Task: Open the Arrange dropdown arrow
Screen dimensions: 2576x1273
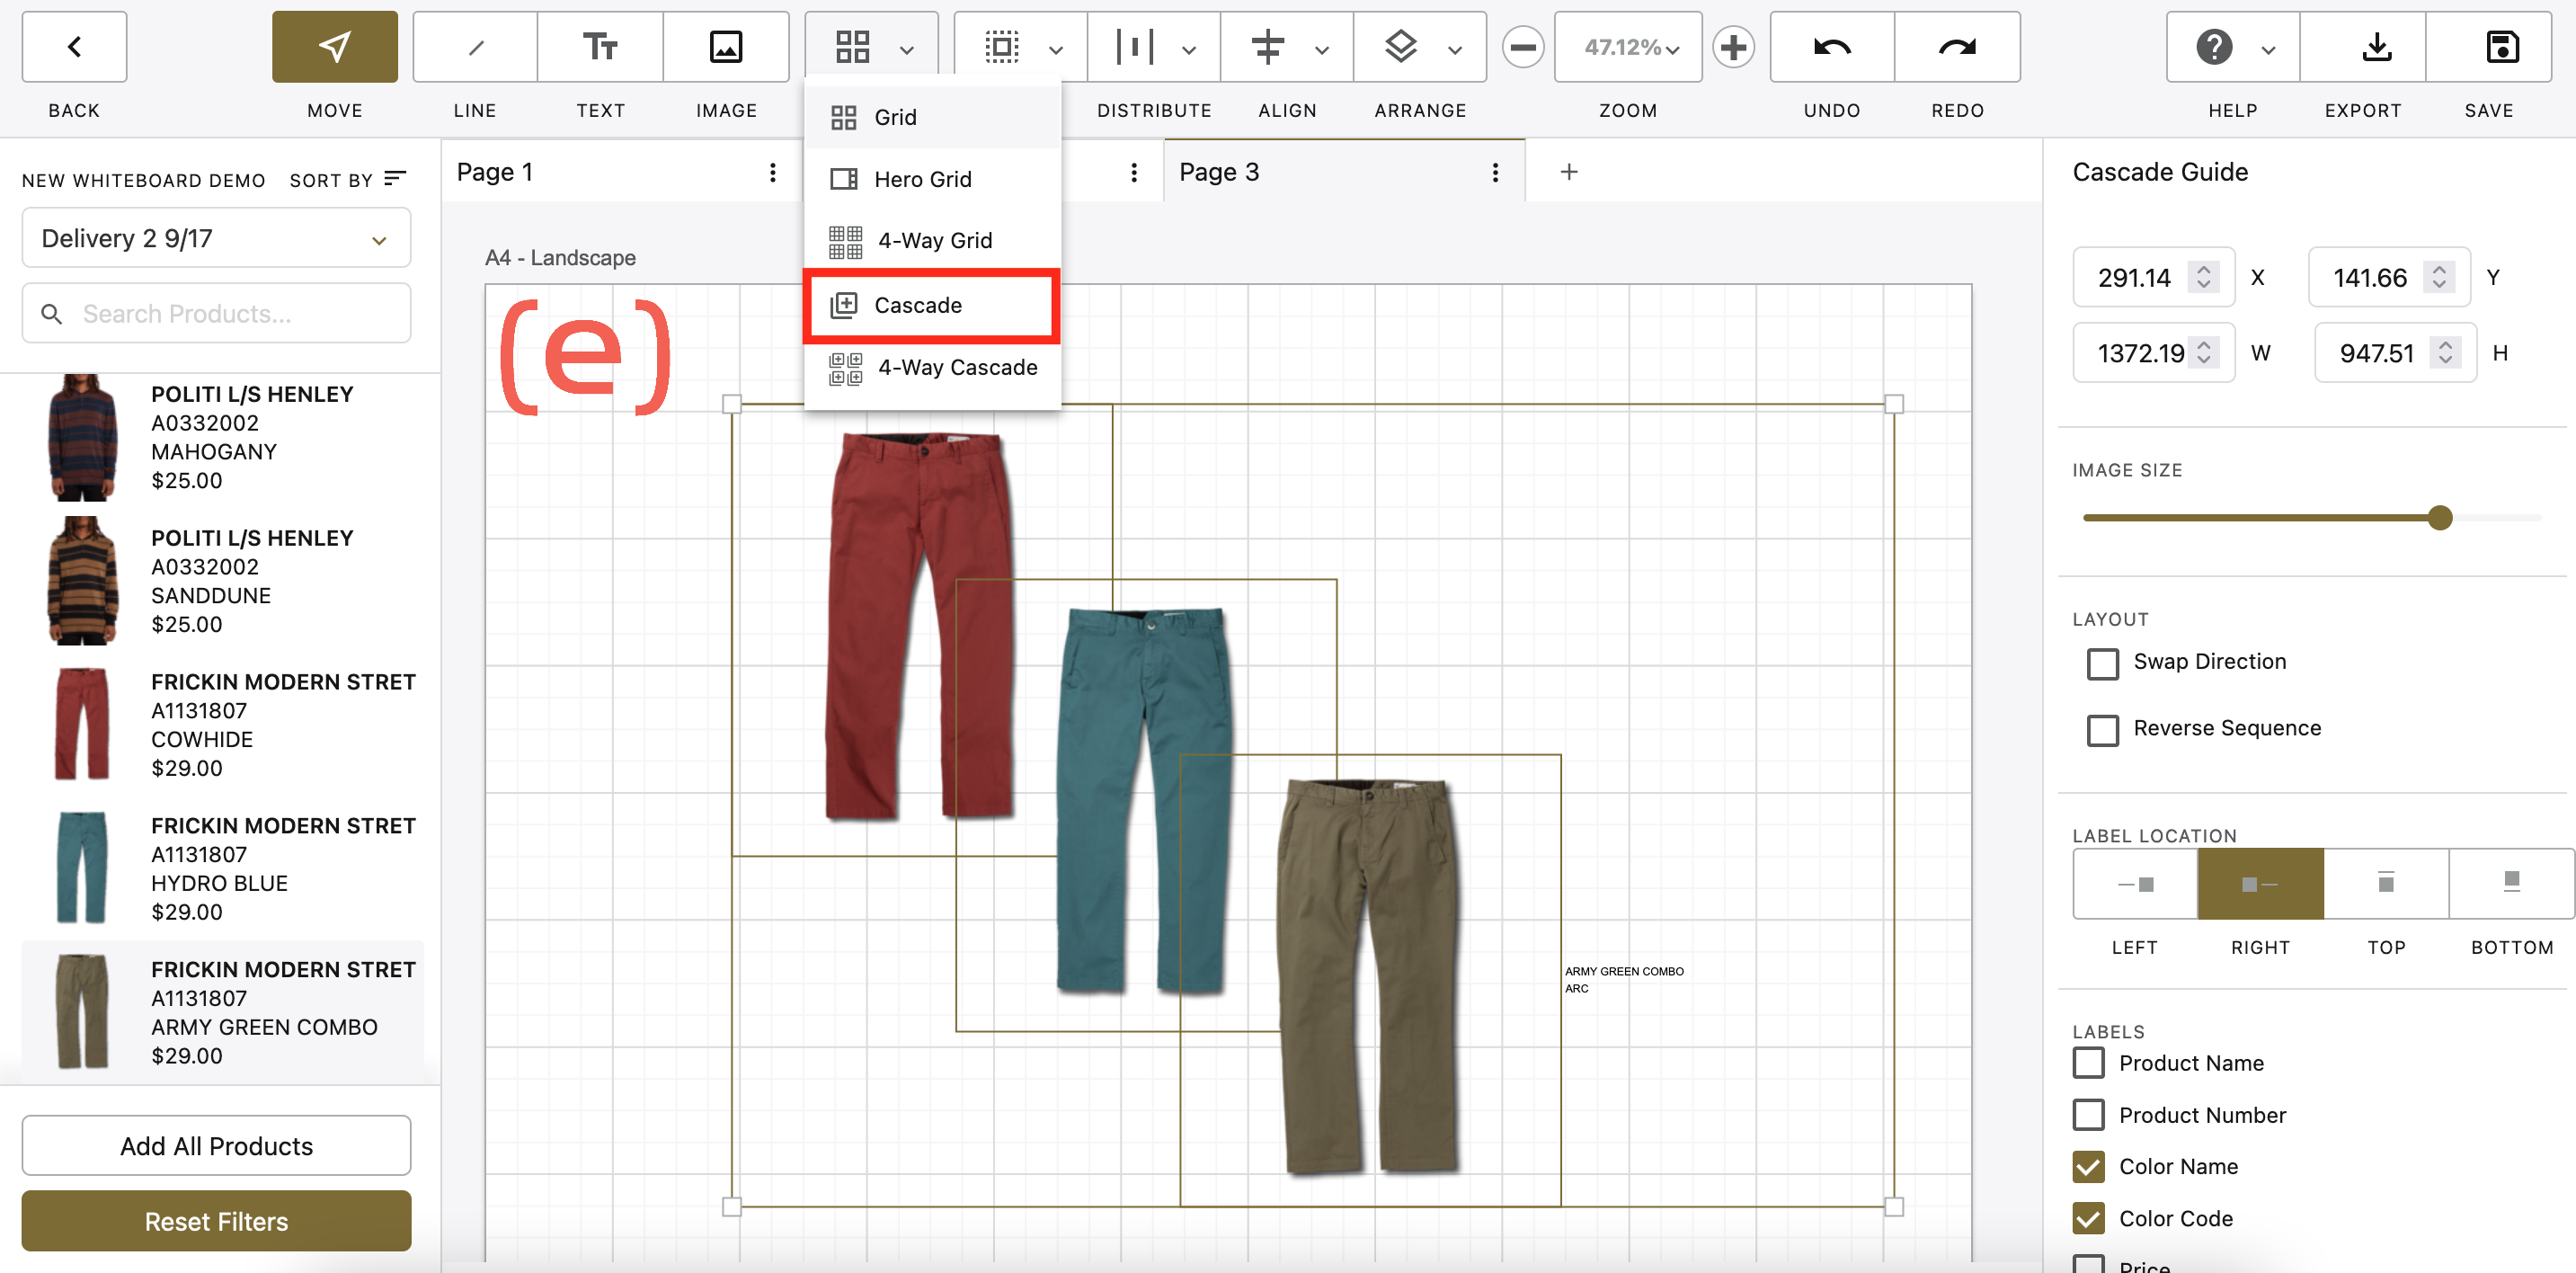Action: pyautogui.click(x=1455, y=47)
